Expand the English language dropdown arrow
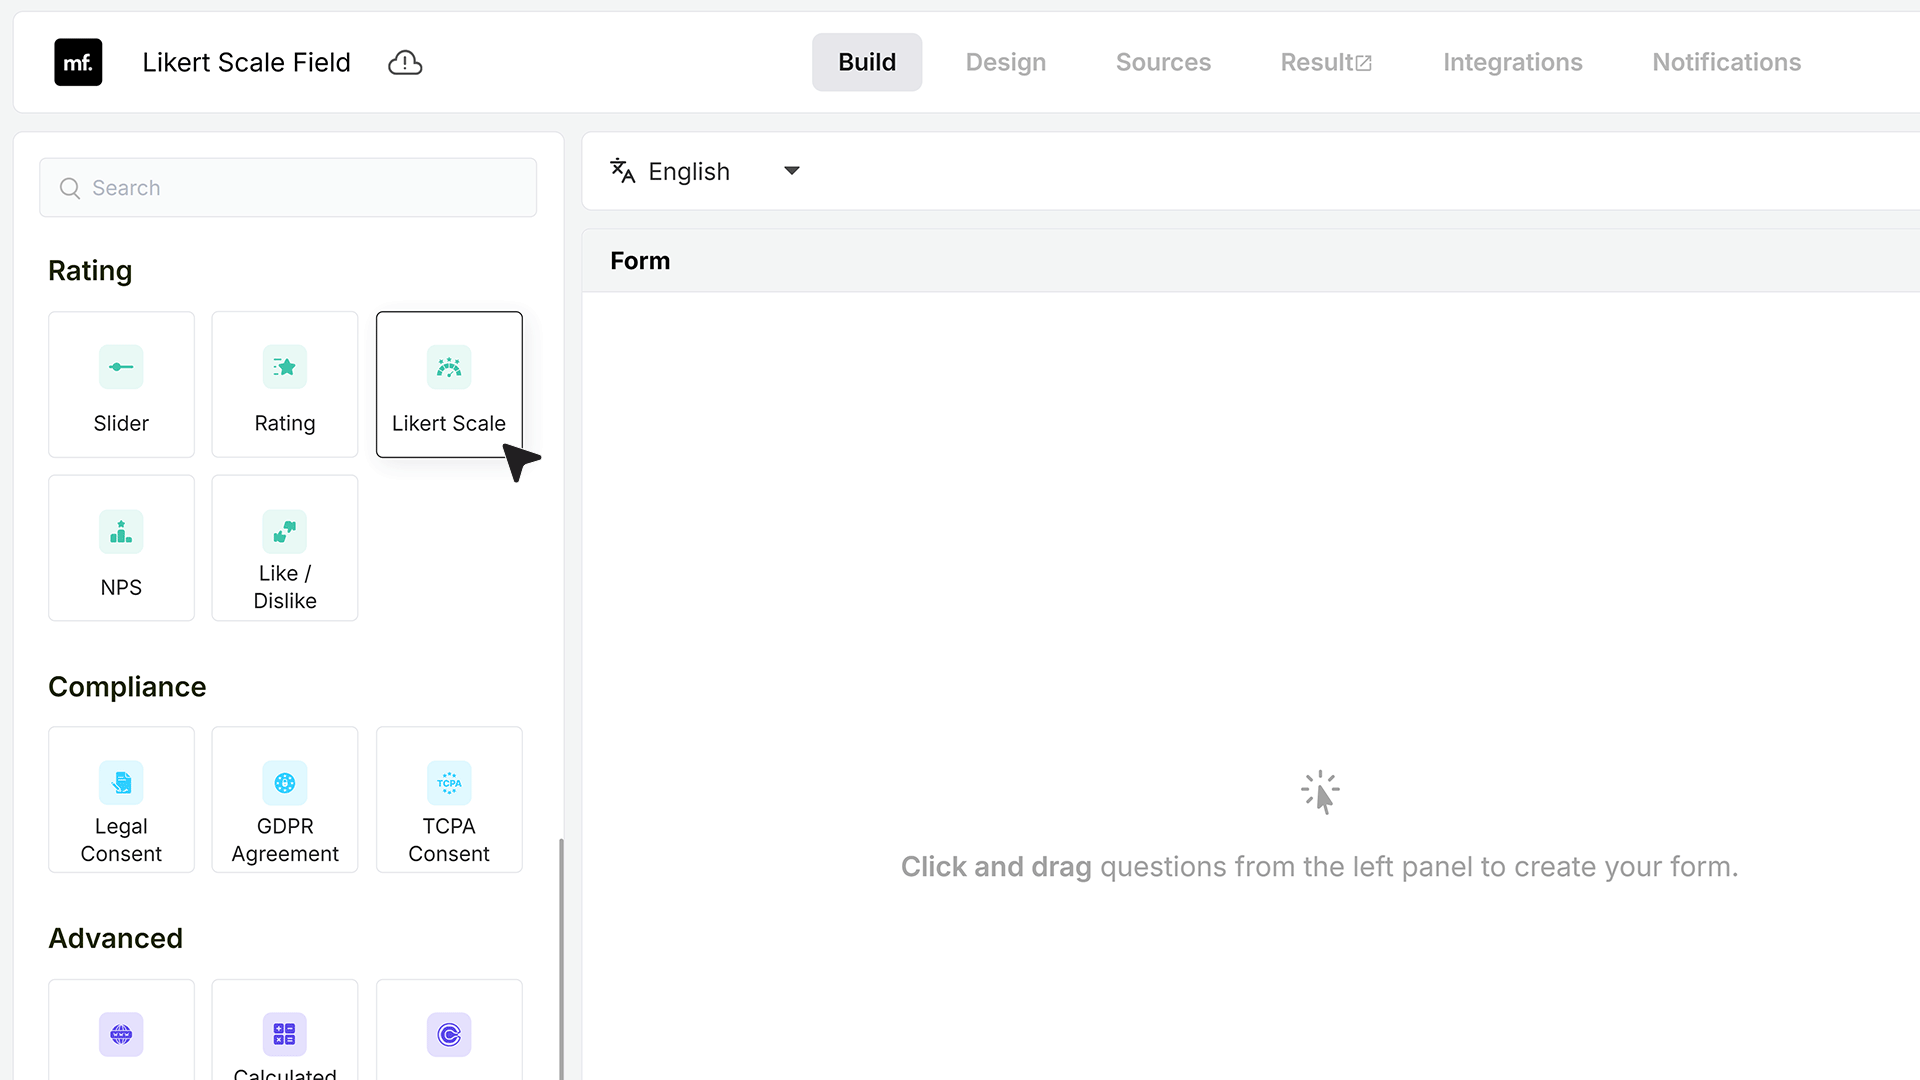Screen dimensions: 1920x1080 [x=792, y=171]
